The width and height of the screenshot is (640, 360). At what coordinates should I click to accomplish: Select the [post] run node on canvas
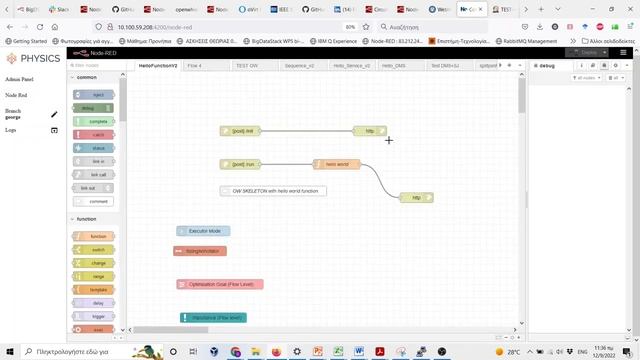pyautogui.click(x=240, y=164)
